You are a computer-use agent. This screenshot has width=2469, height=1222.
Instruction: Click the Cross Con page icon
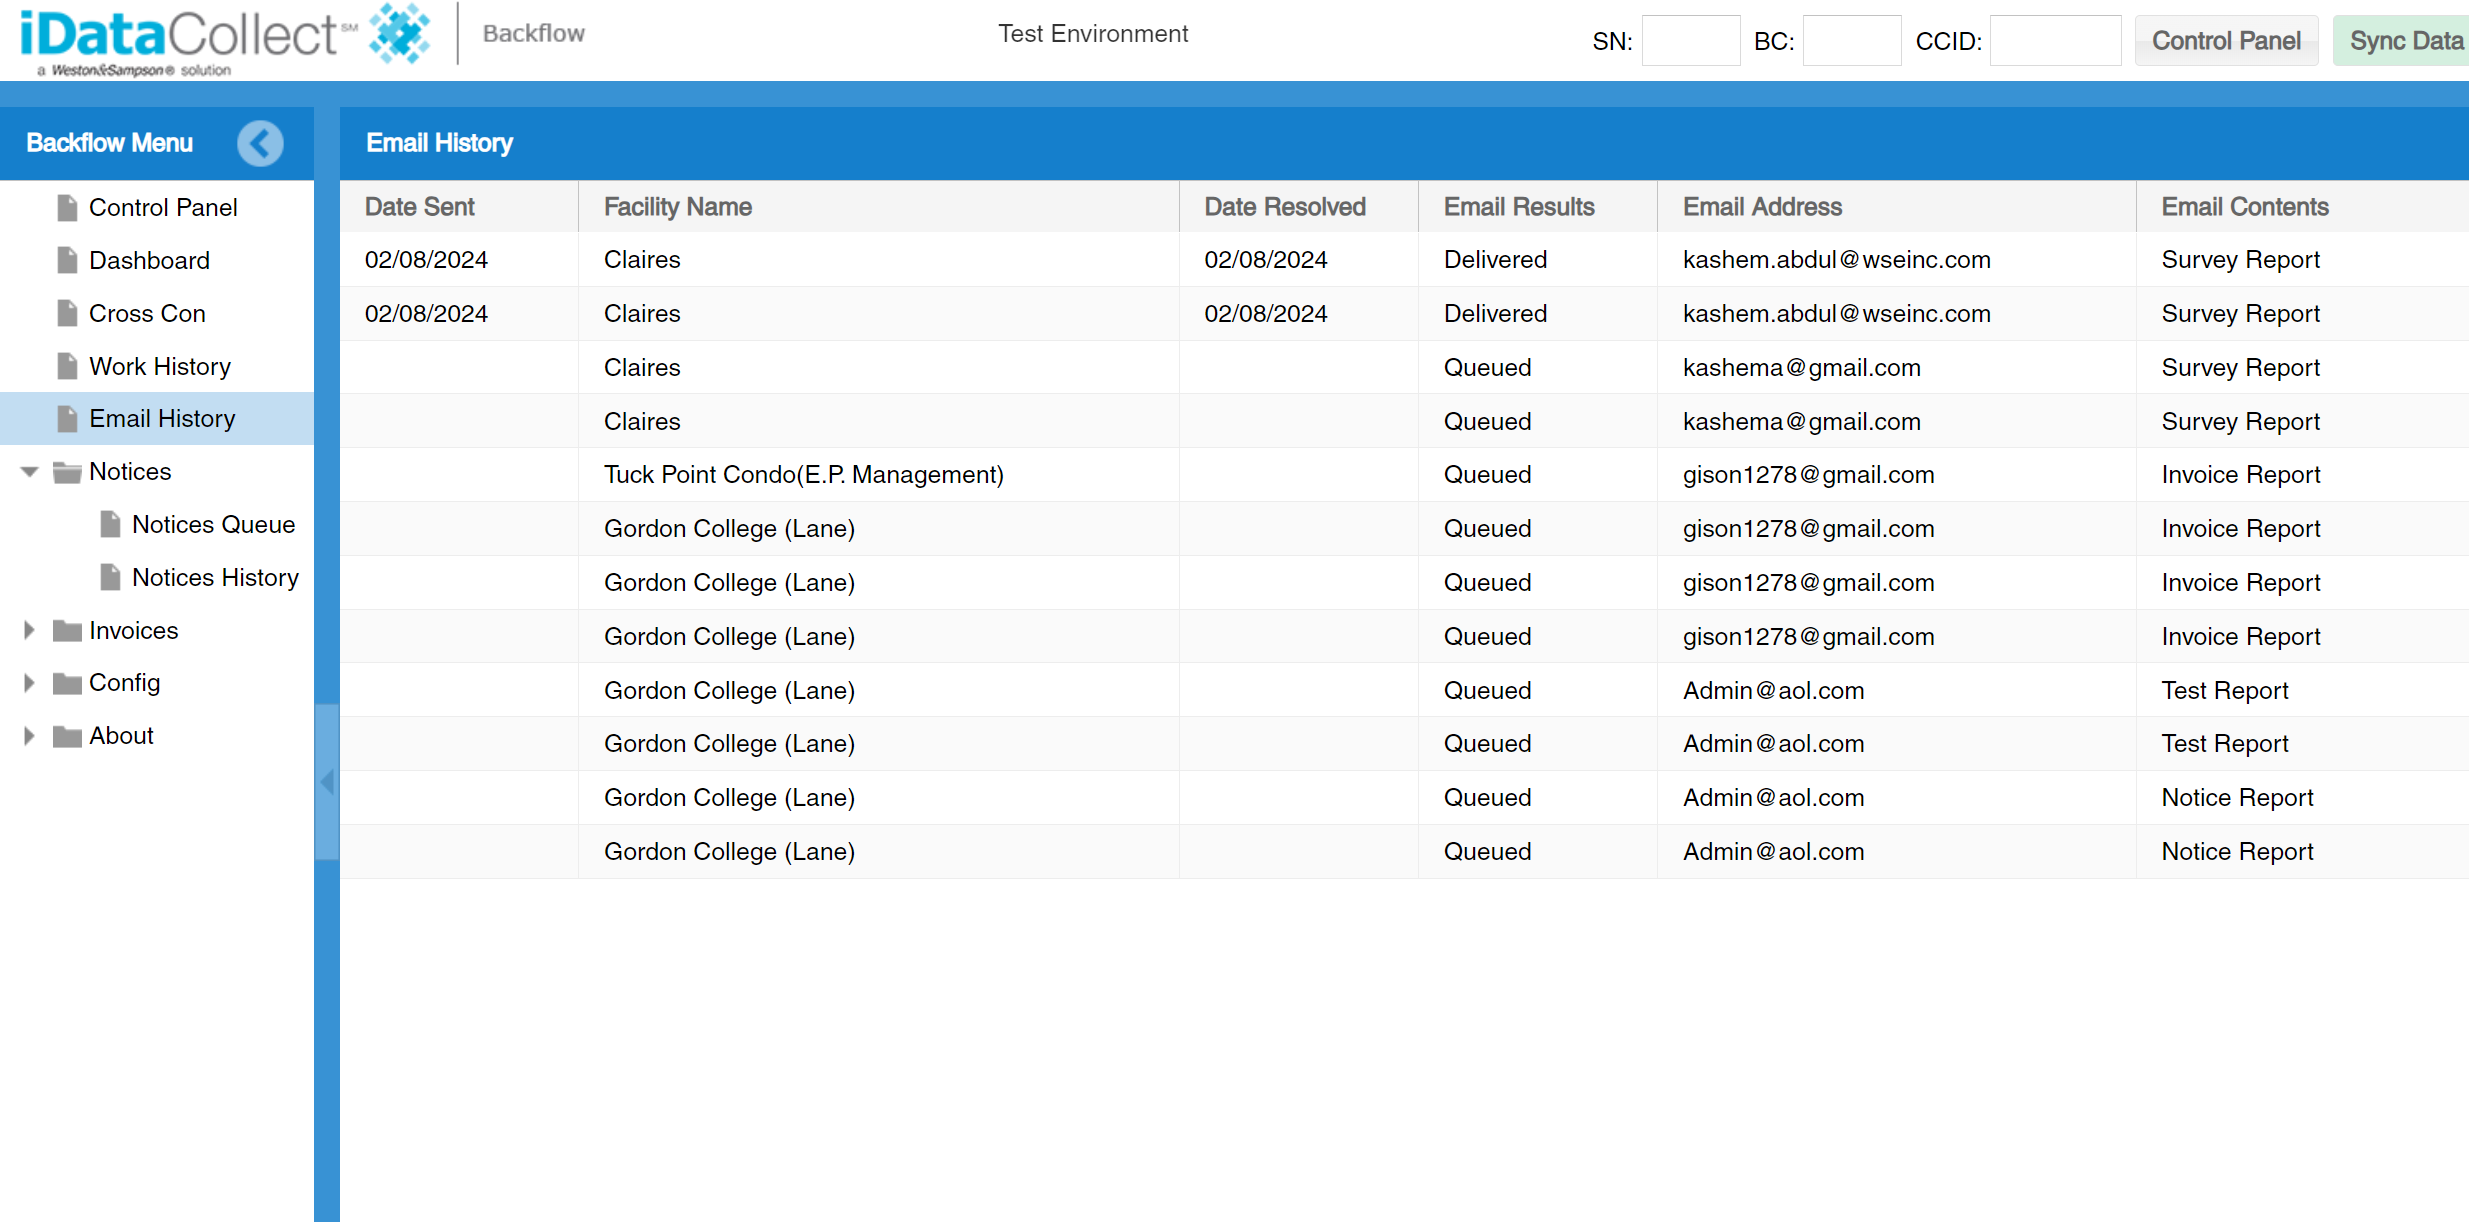pos(67,313)
